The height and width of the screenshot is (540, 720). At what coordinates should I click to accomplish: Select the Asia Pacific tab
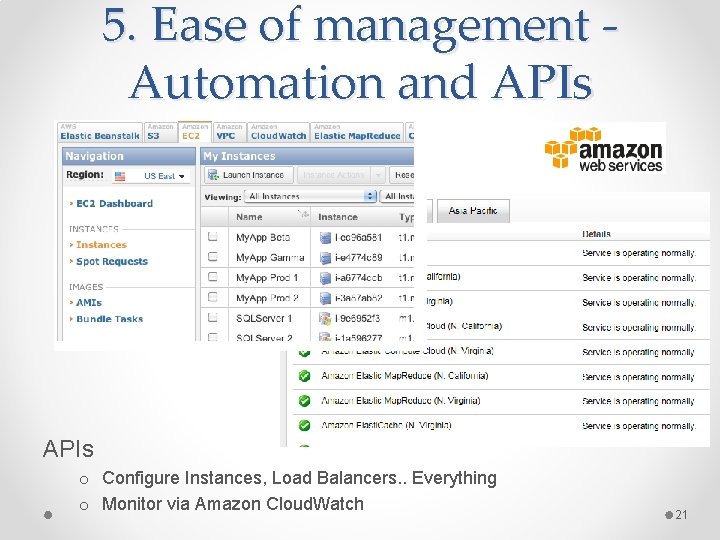[473, 211]
